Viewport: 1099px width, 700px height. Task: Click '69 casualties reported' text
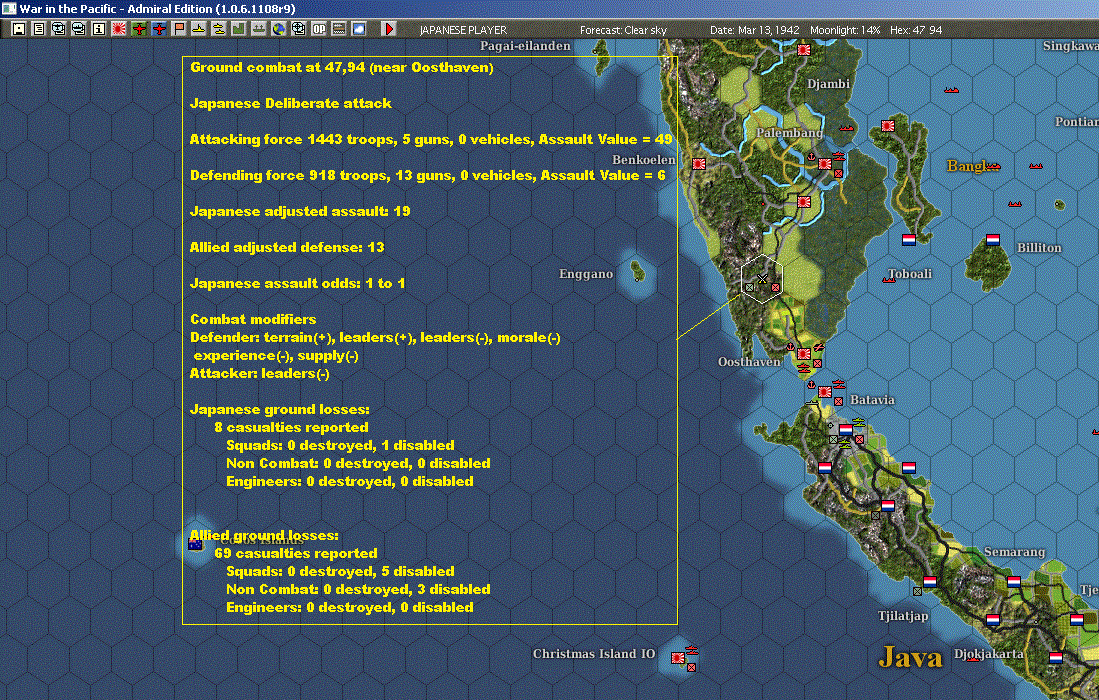click(x=296, y=553)
